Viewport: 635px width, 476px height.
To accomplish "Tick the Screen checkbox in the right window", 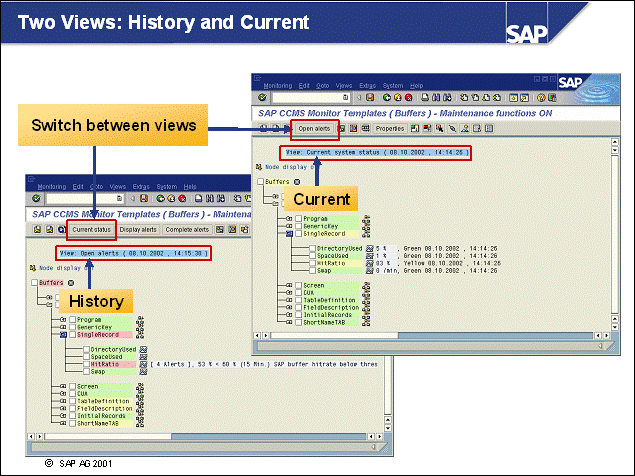I will coord(297,287).
